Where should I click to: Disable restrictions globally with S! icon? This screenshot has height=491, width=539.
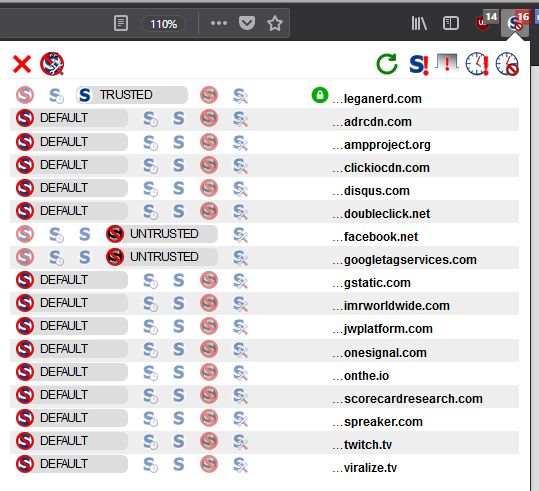(419, 64)
